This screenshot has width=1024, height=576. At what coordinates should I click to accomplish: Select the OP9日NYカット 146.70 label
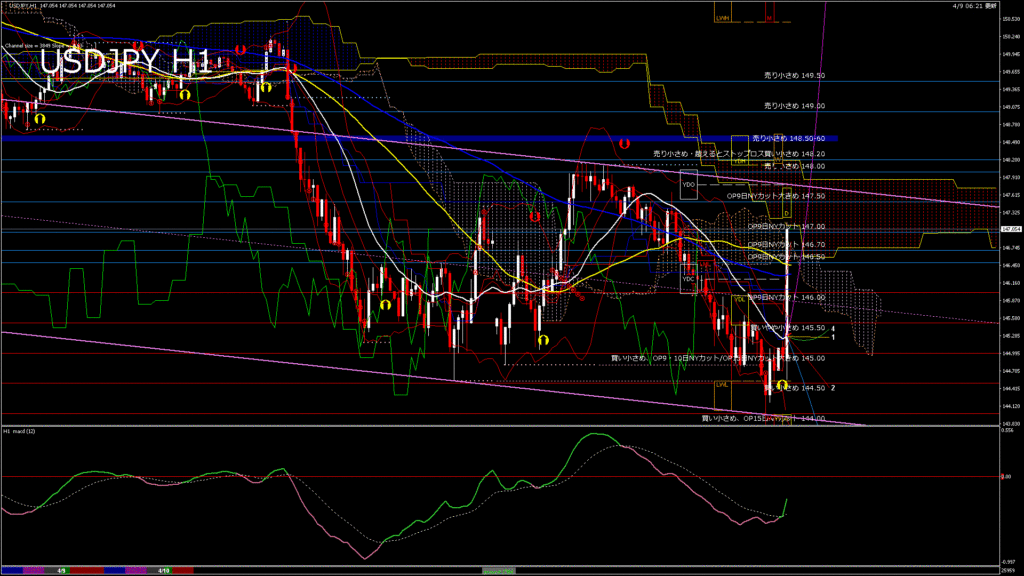coord(786,245)
